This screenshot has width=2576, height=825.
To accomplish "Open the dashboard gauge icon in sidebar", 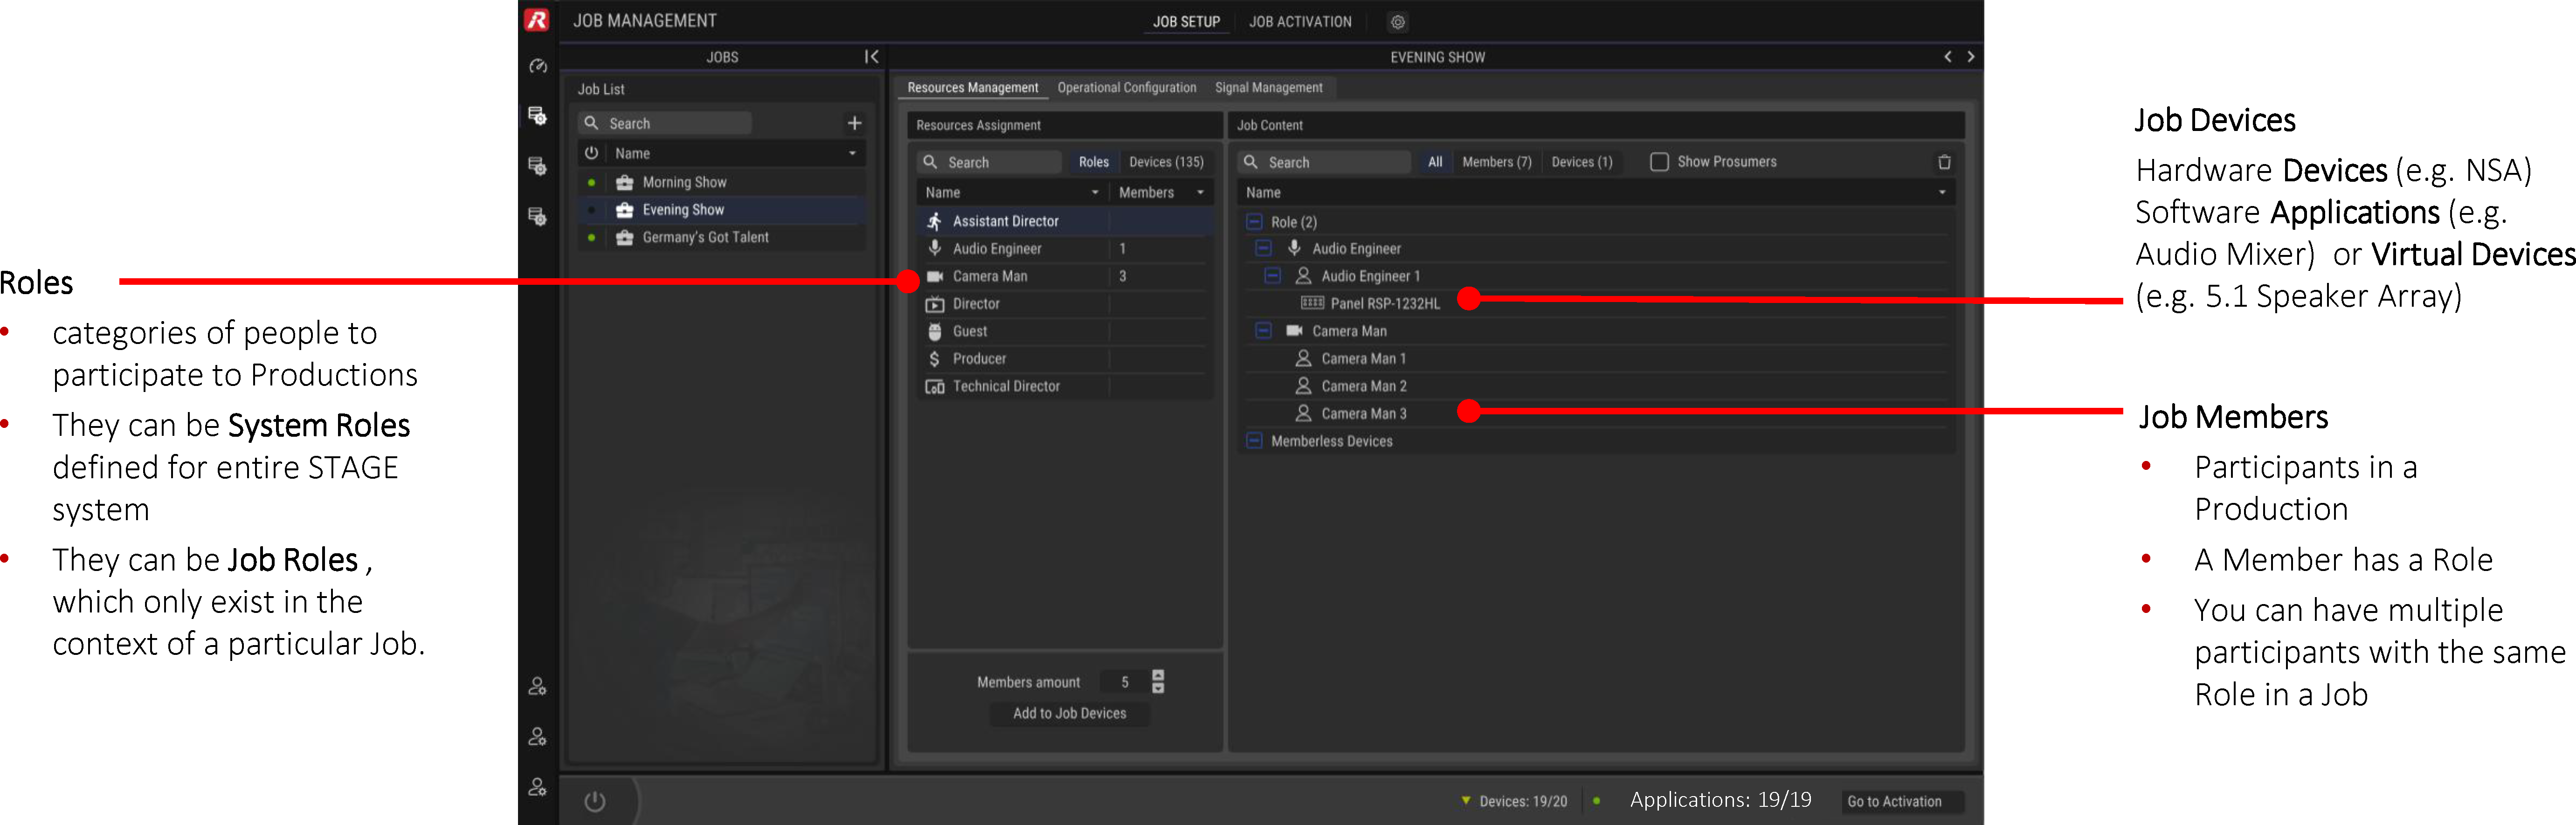I will point(538,66).
